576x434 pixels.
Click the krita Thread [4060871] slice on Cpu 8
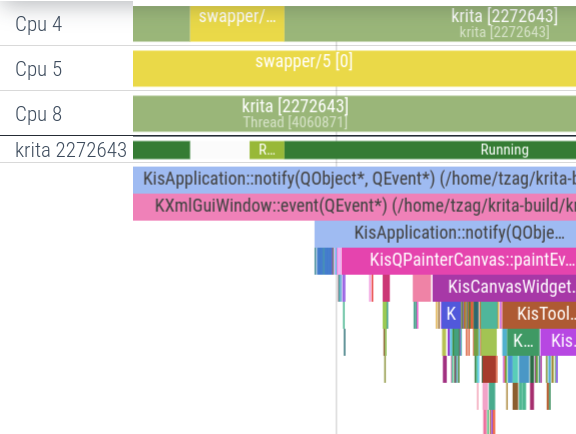354,114
